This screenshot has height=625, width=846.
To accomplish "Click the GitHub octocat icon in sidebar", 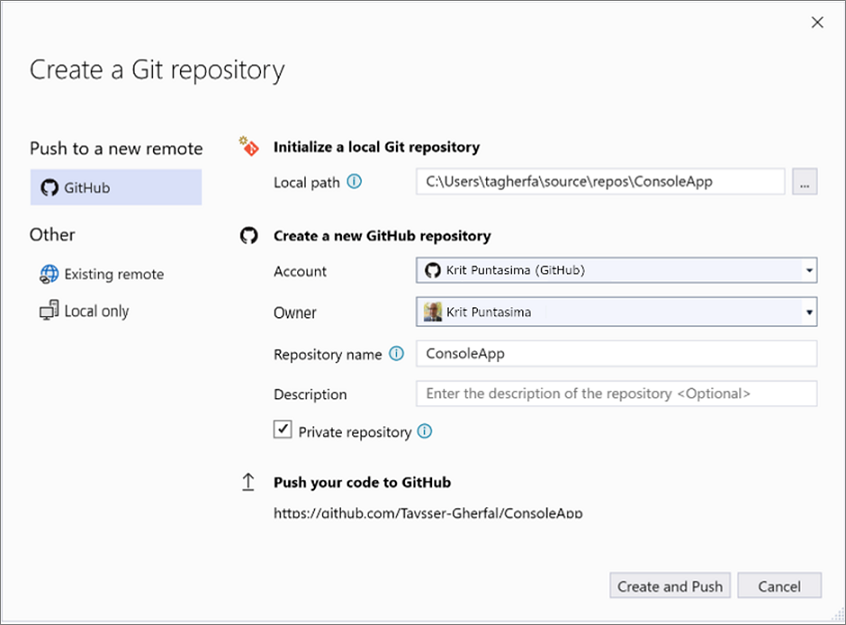I will (50, 187).
